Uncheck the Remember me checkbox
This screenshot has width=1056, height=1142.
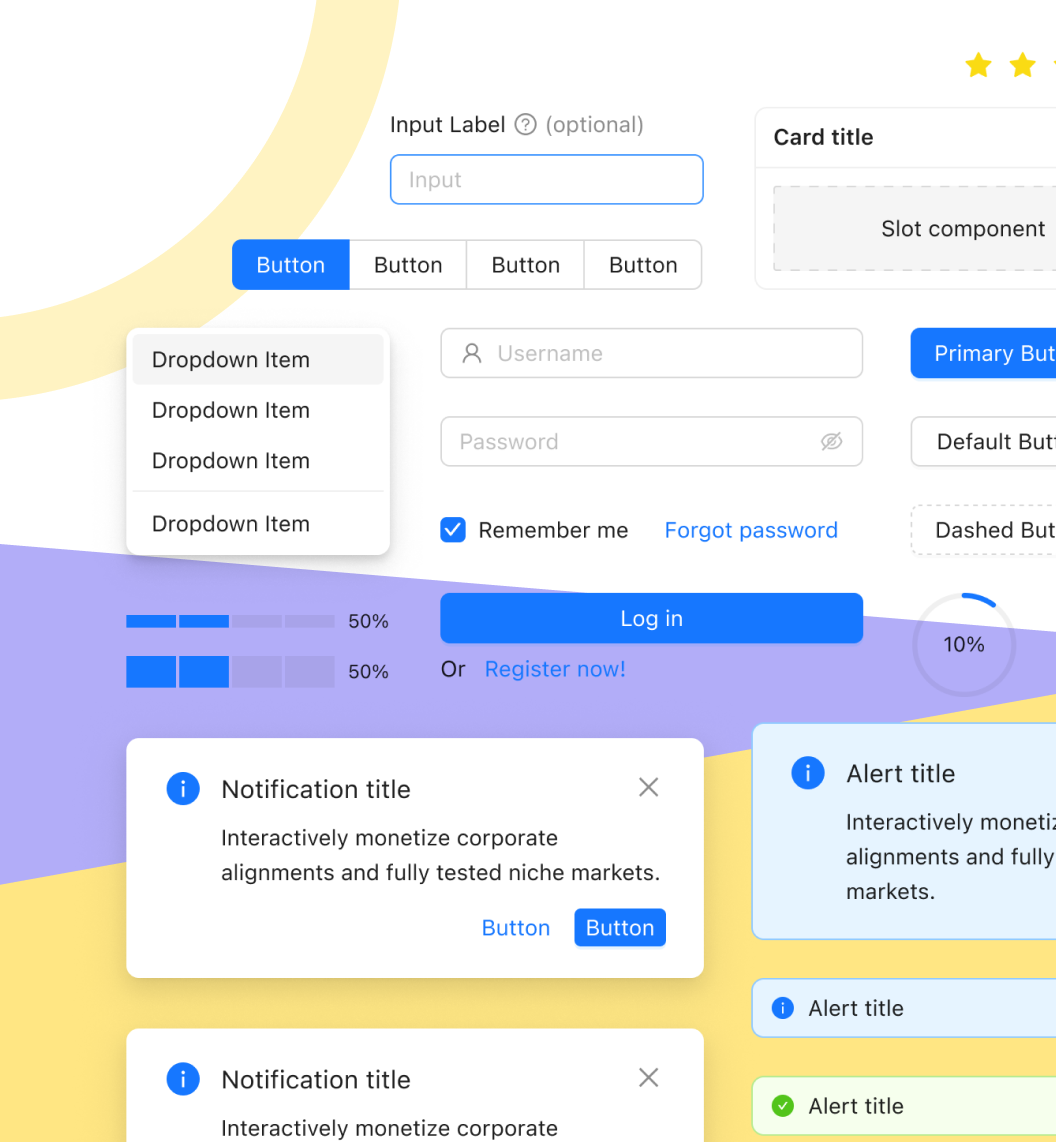click(x=453, y=530)
